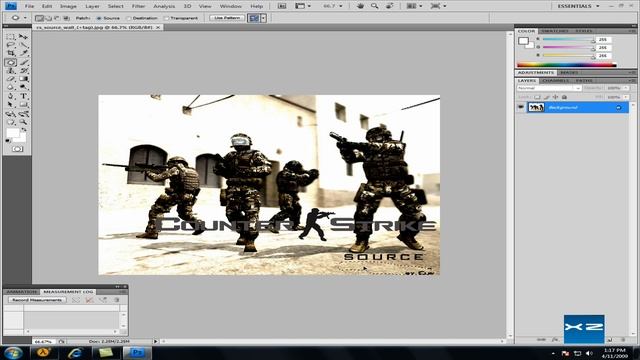The width and height of the screenshot is (640, 360).
Task: Select the Patch tool in the toolbox
Action: [11, 62]
